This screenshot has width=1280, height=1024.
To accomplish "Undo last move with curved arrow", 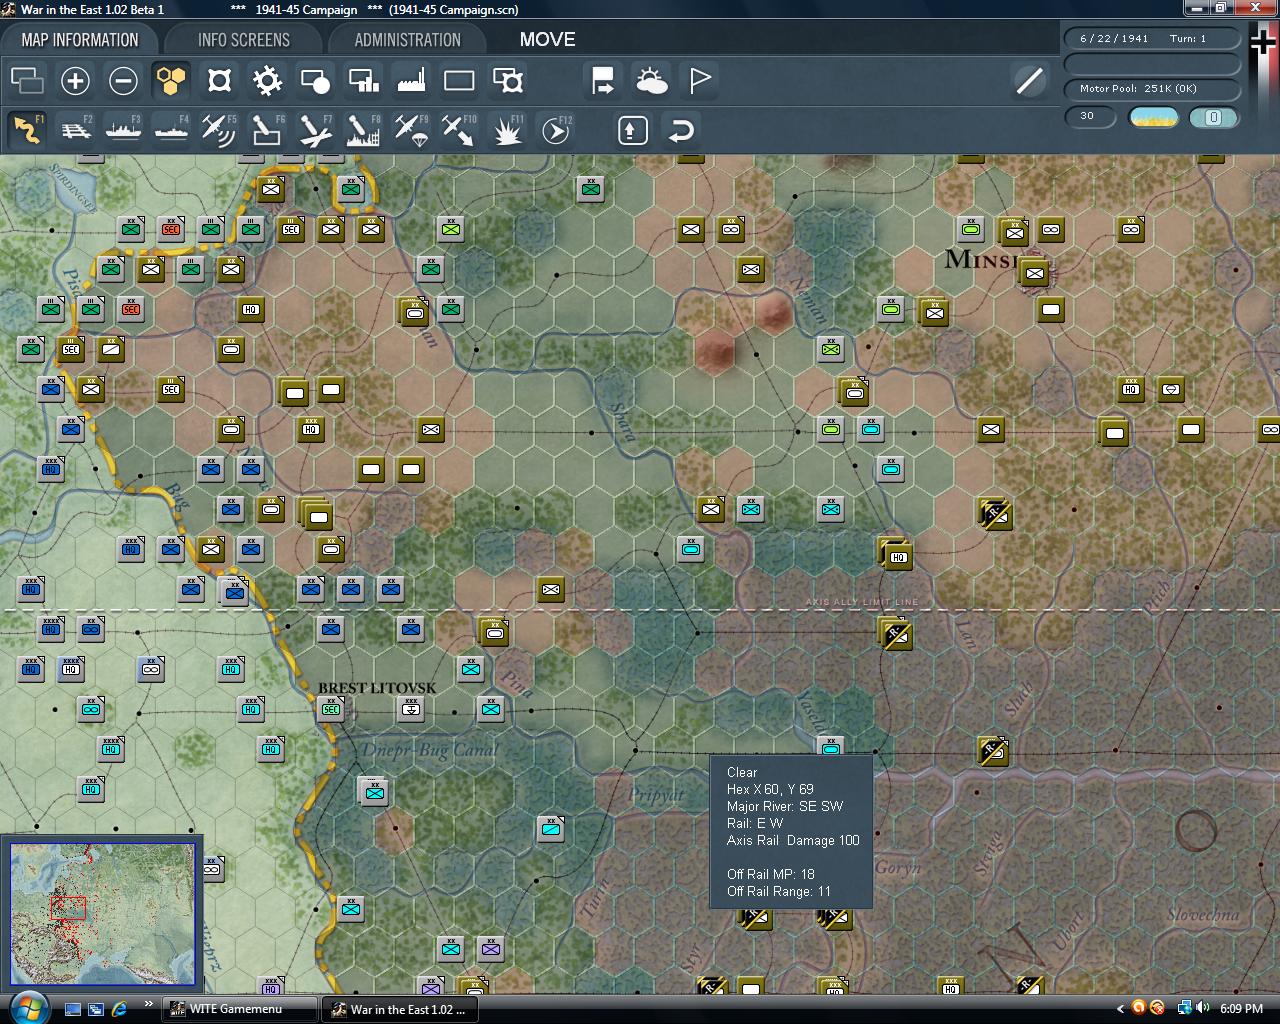I will click(681, 130).
